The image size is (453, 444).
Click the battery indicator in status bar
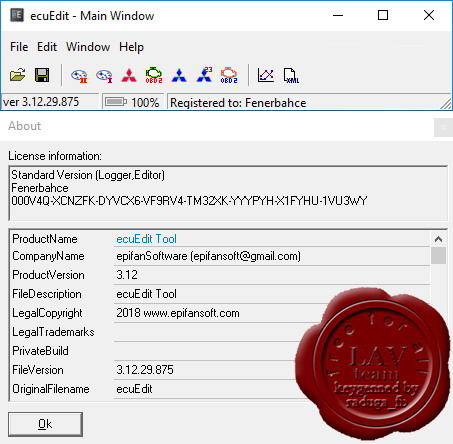116,102
